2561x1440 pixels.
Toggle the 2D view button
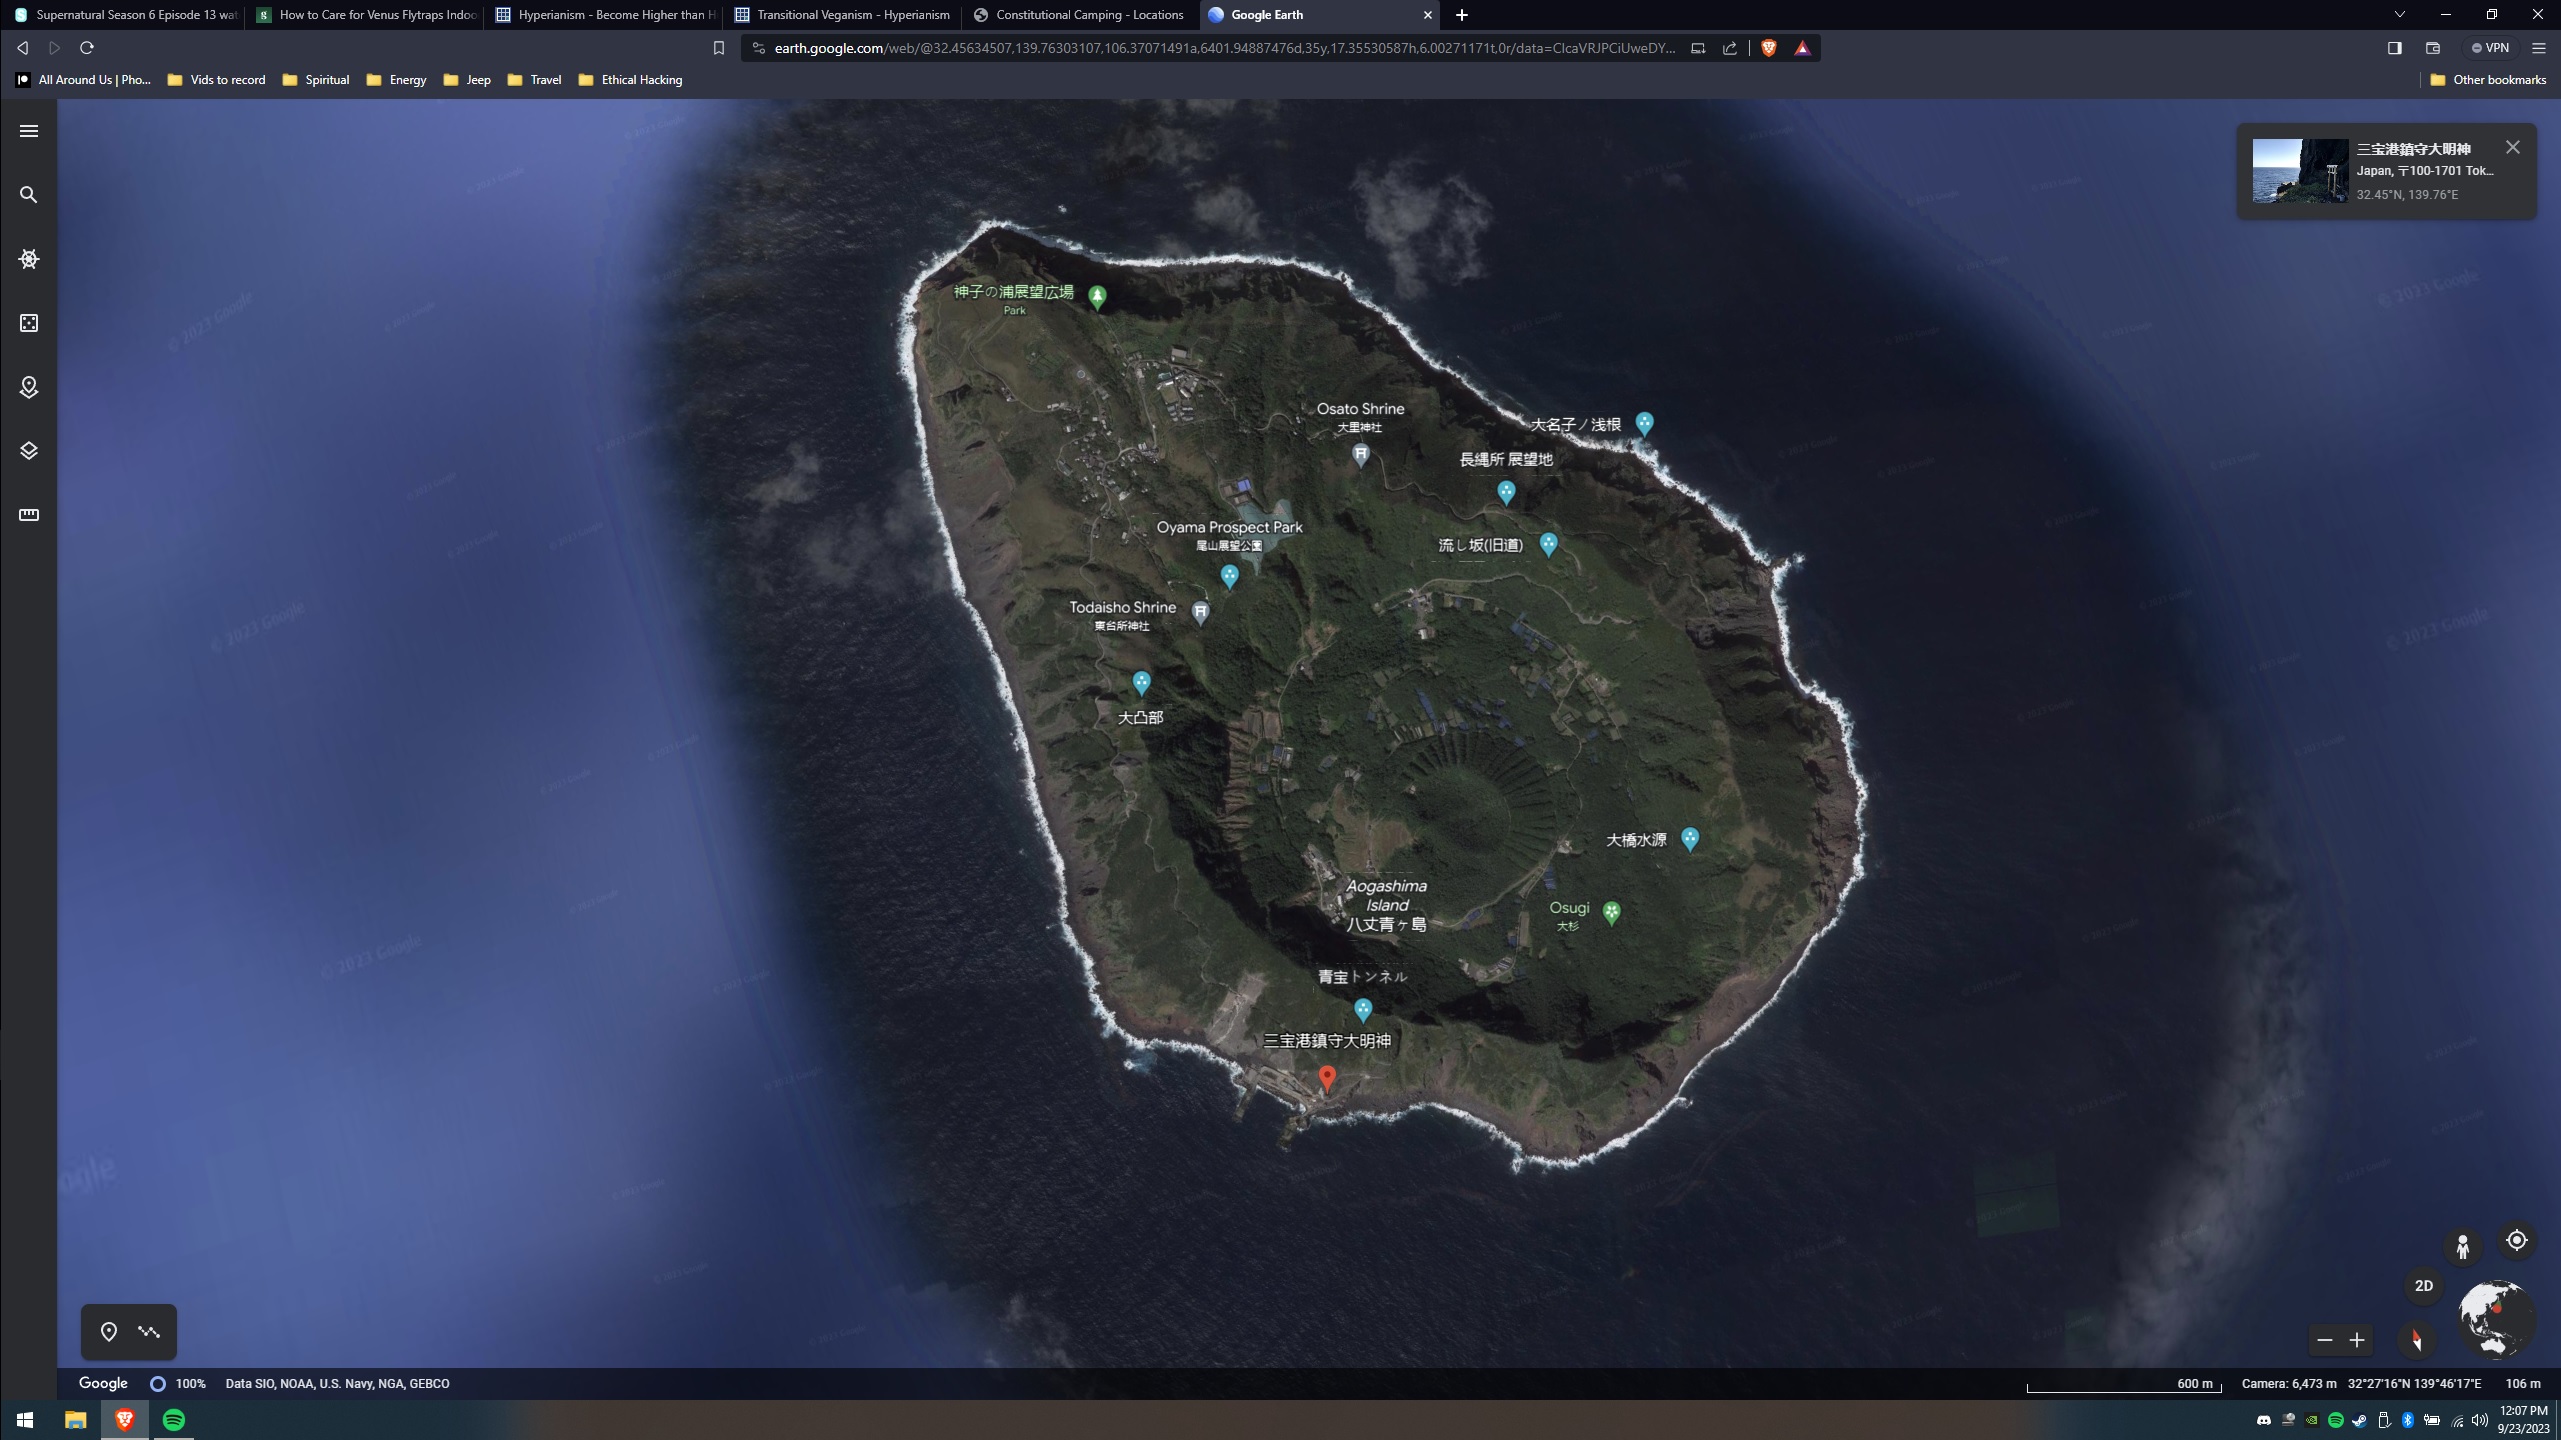(2424, 1286)
